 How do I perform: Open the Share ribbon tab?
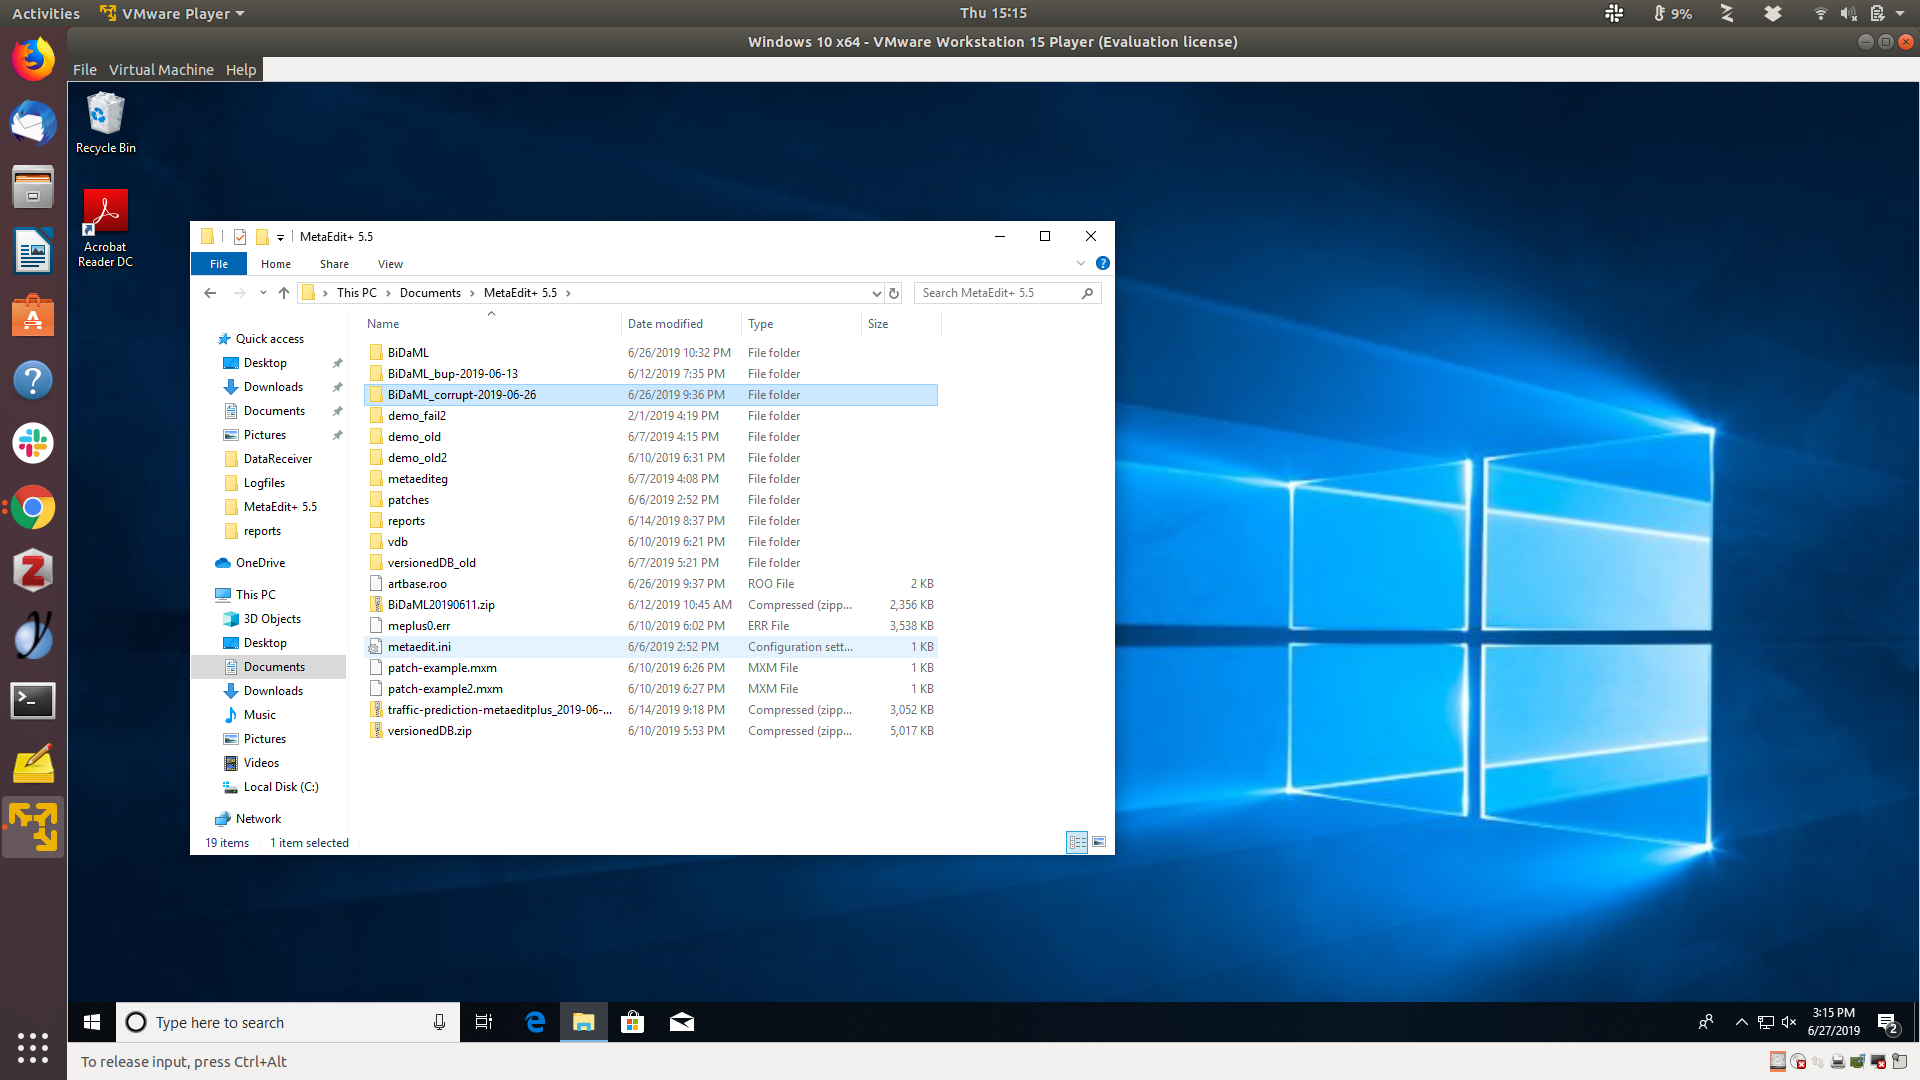(x=334, y=264)
